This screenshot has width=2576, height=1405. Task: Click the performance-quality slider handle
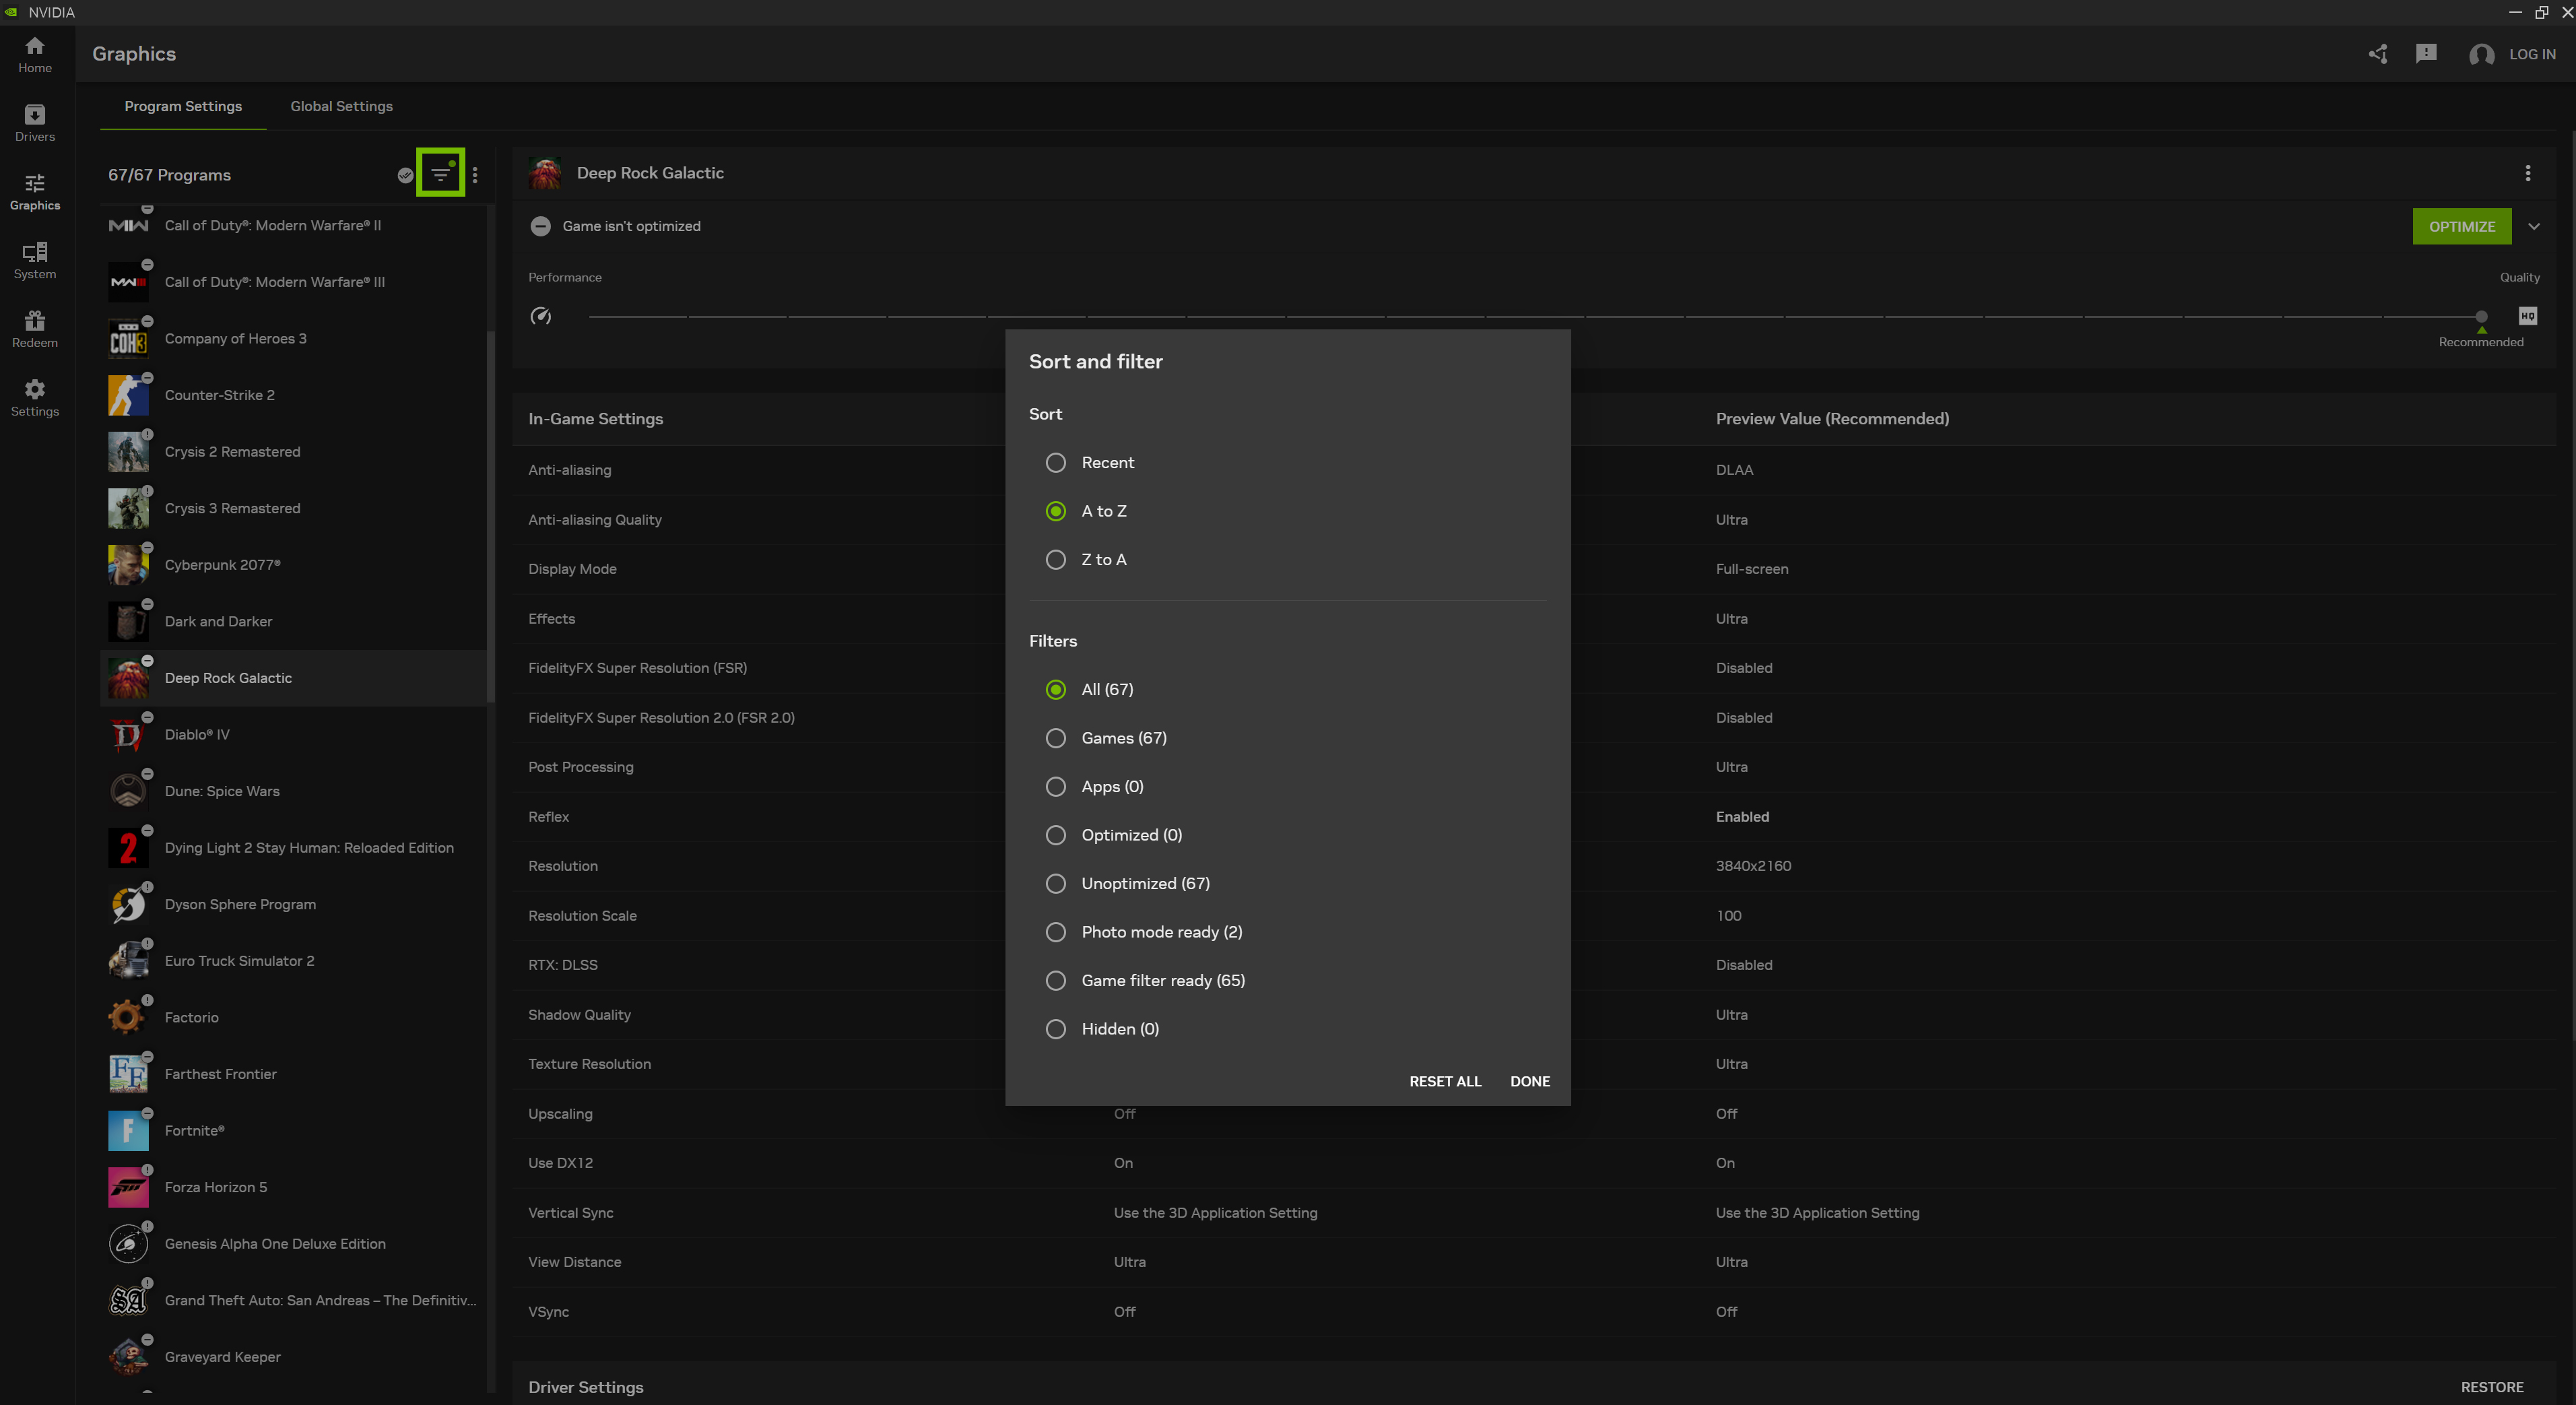[x=2481, y=316]
